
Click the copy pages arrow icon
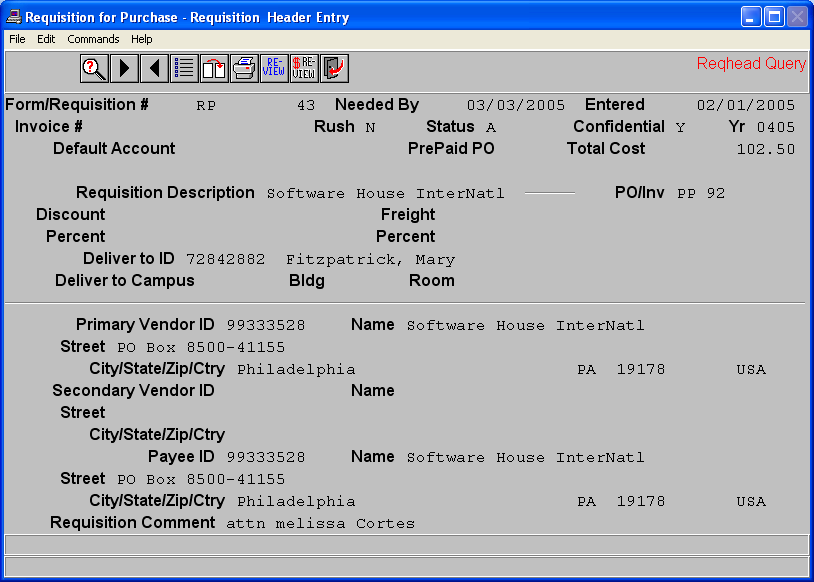[214, 68]
